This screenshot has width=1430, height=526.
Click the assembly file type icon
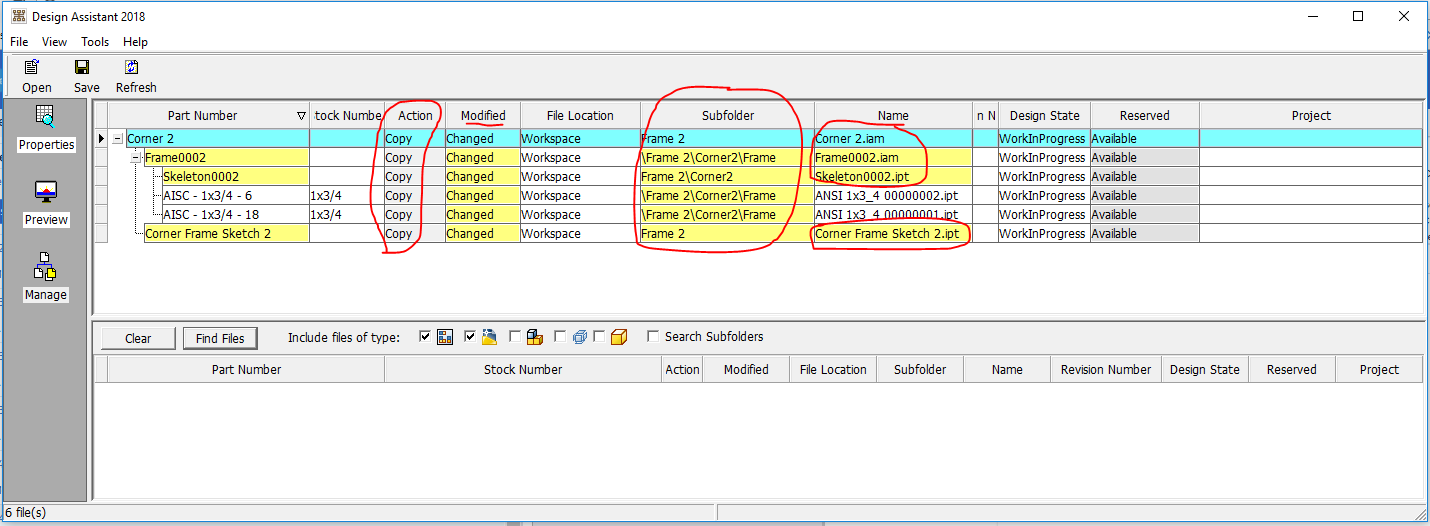pos(535,338)
